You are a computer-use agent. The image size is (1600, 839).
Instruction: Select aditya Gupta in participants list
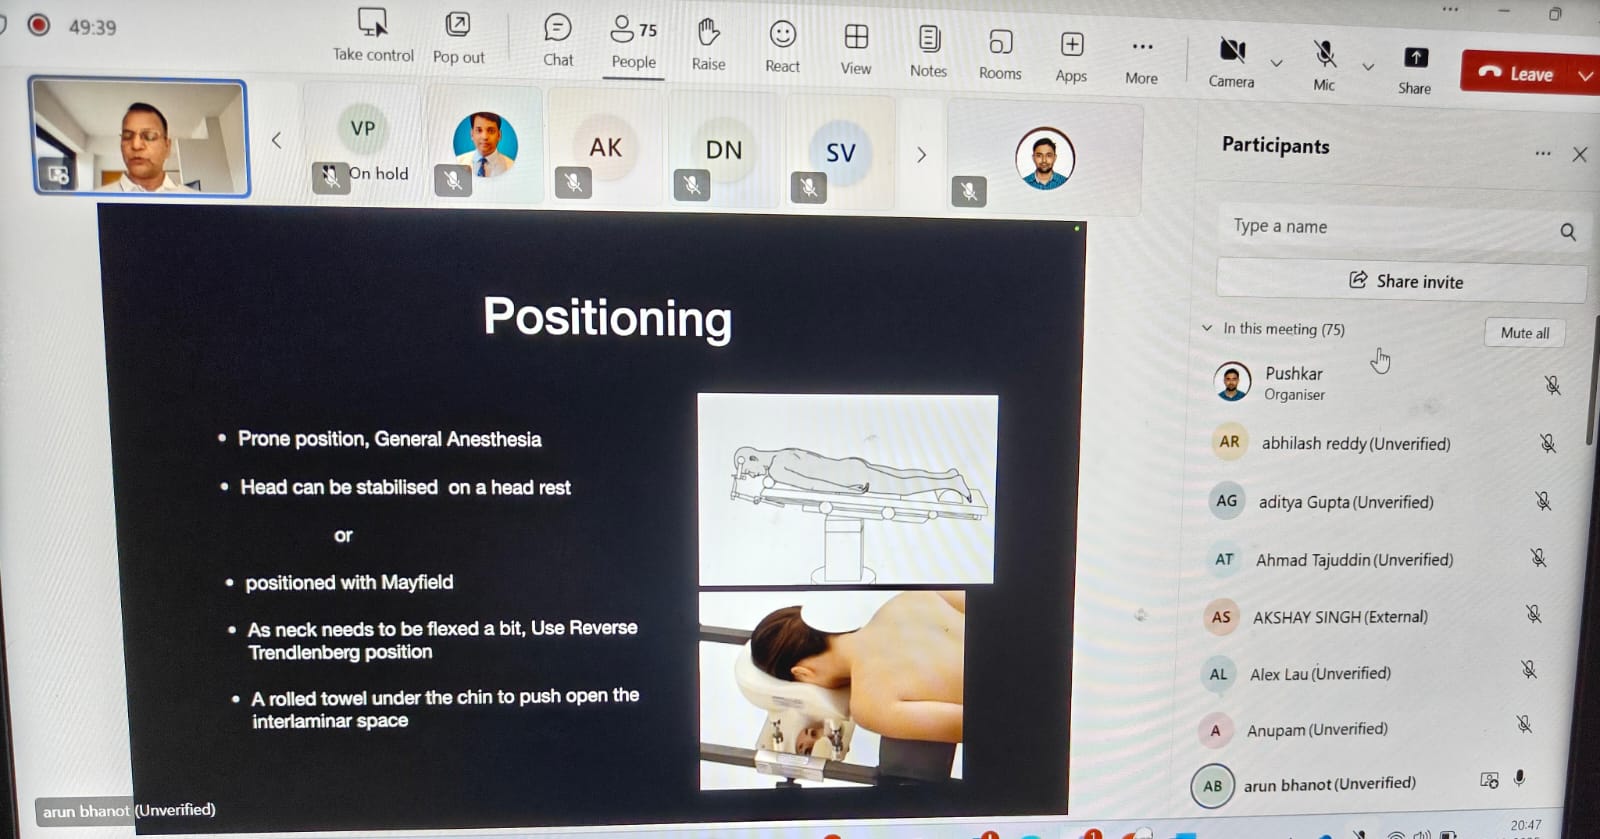1378,501
